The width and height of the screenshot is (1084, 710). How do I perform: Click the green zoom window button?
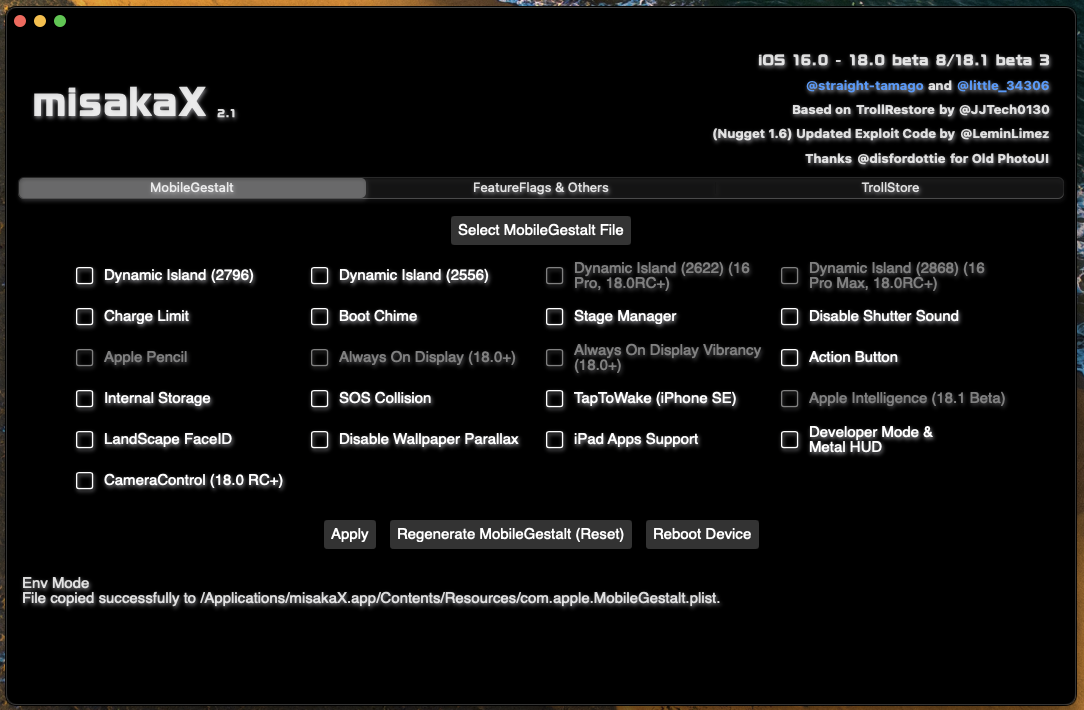(x=60, y=21)
